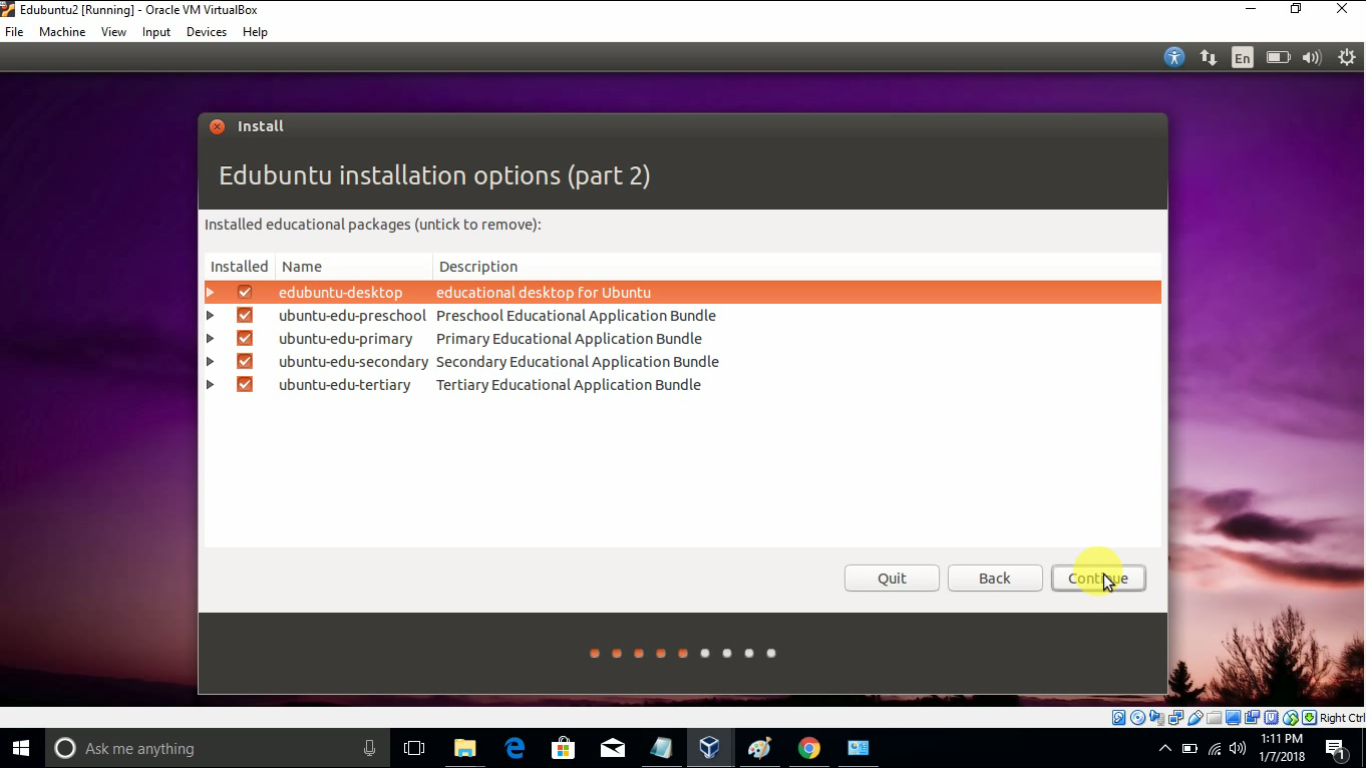Expand the ubuntu-edu-tertiary package row
Viewport: 1366px width, 768px height.
(x=210, y=384)
